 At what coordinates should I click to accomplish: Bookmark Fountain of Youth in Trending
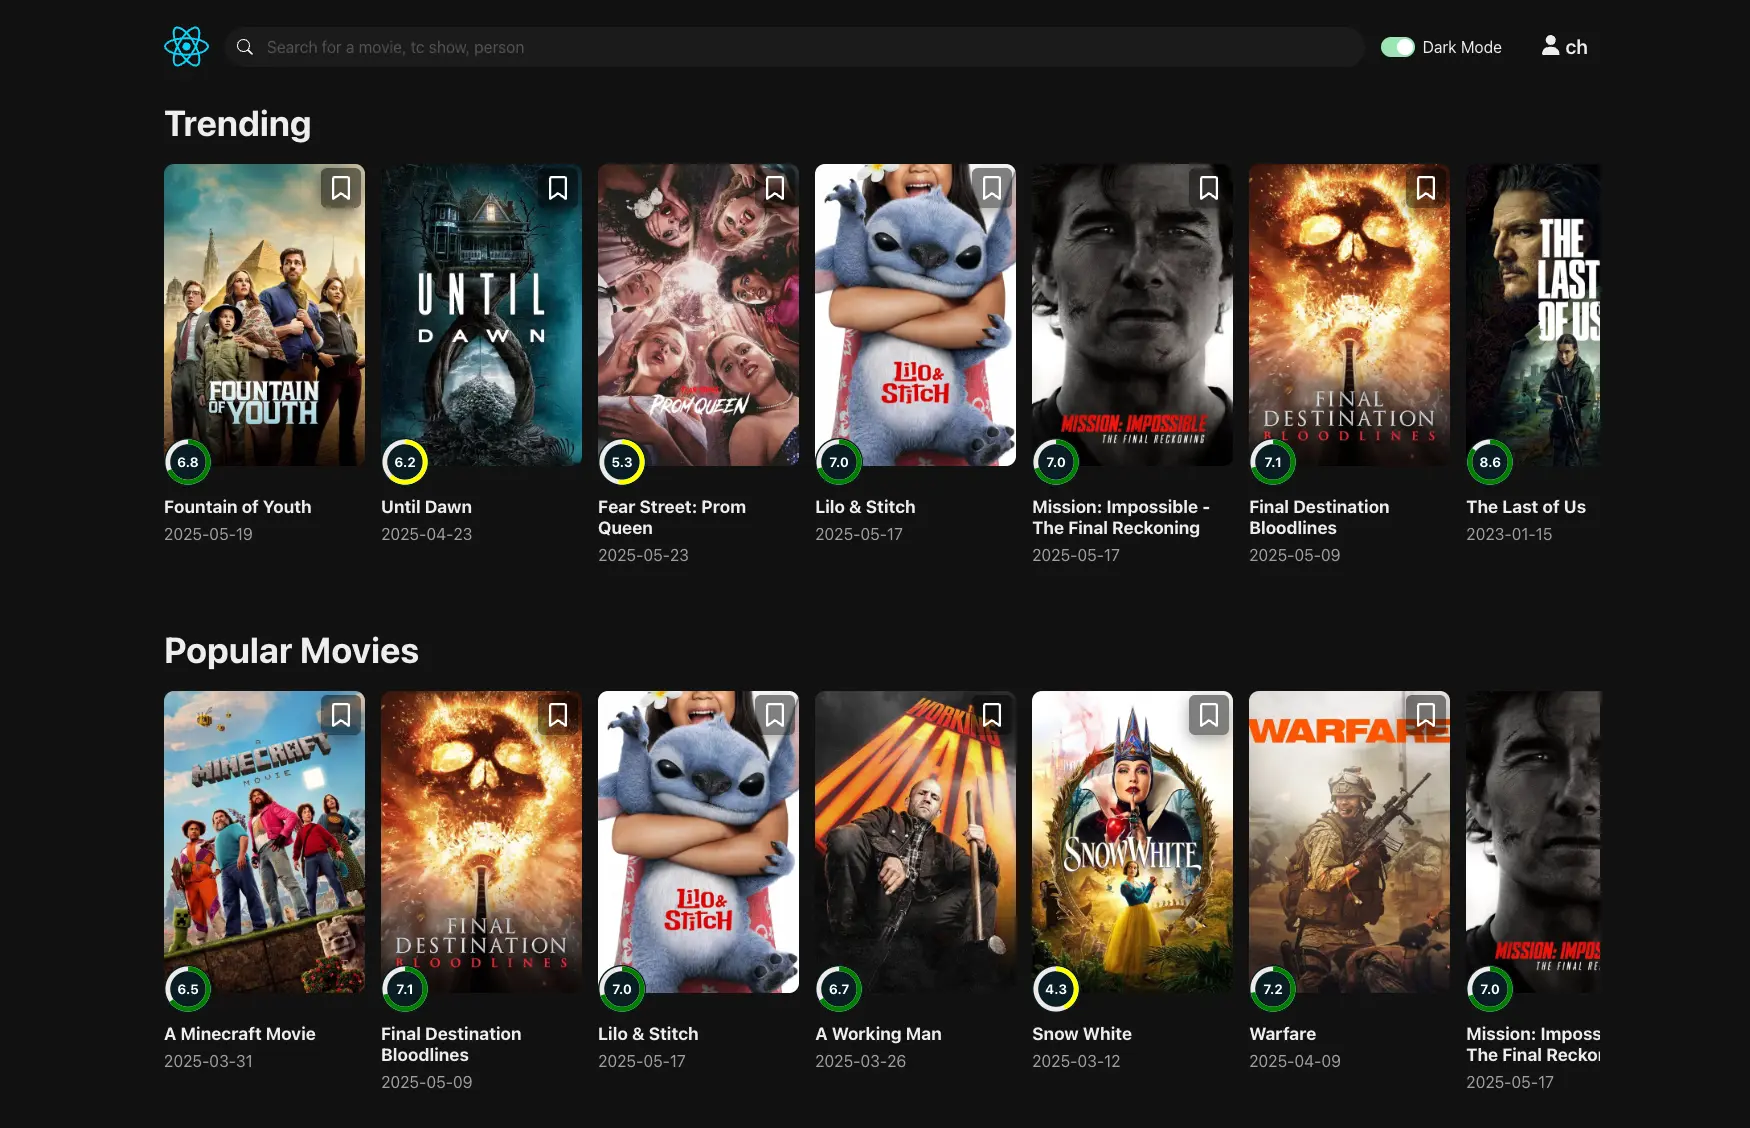click(341, 188)
